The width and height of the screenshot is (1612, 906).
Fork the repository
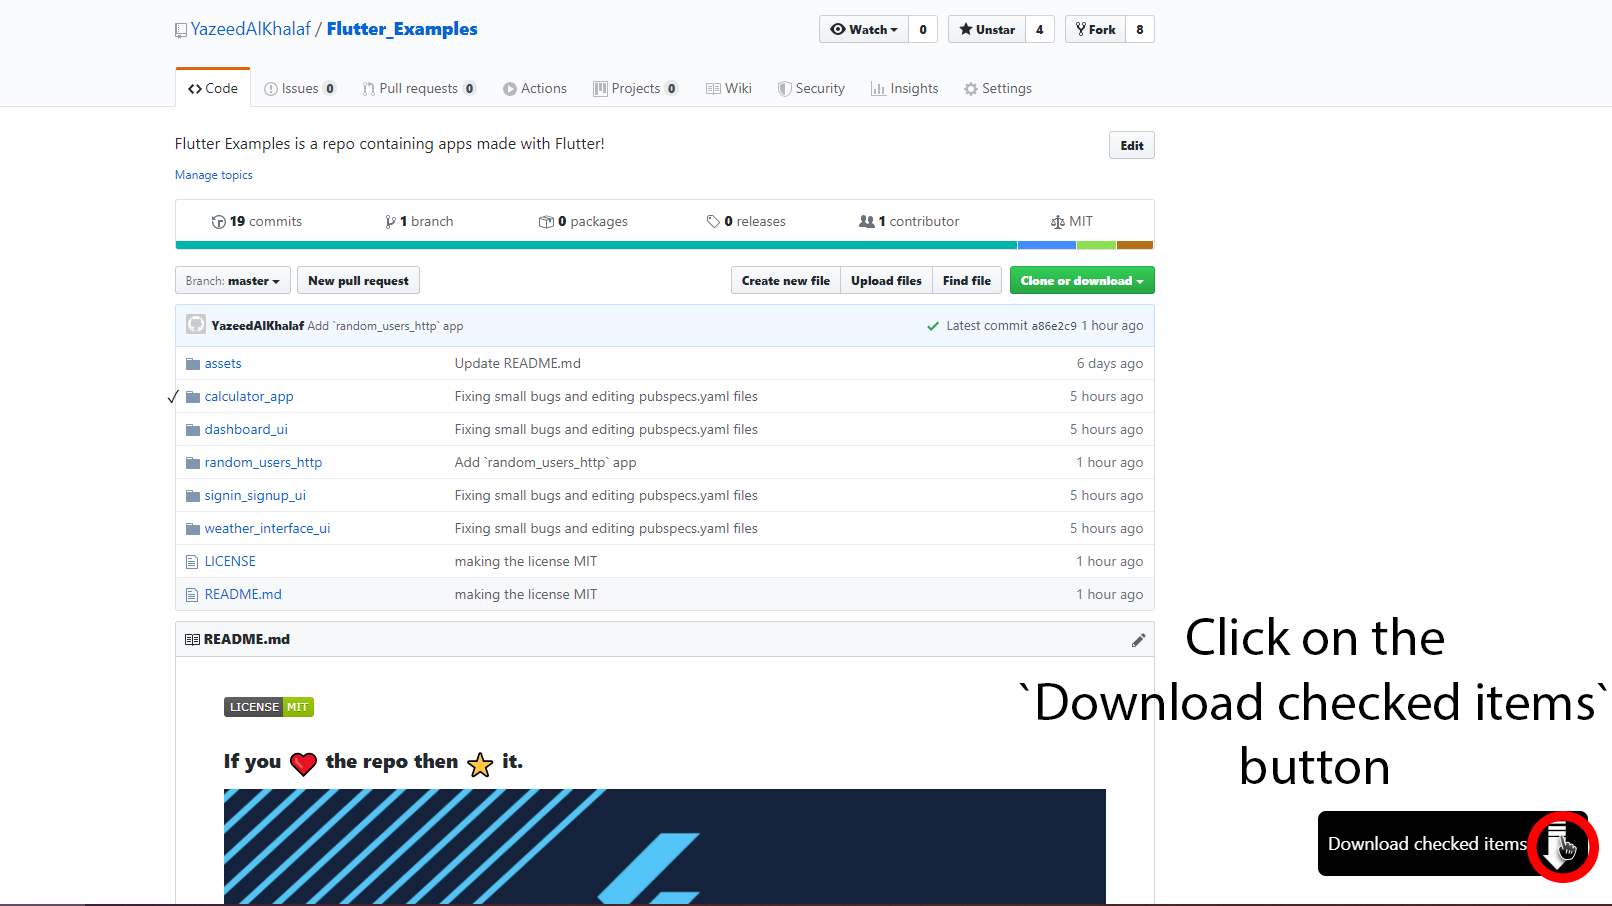pyautogui.click(x=1095, y=30)
